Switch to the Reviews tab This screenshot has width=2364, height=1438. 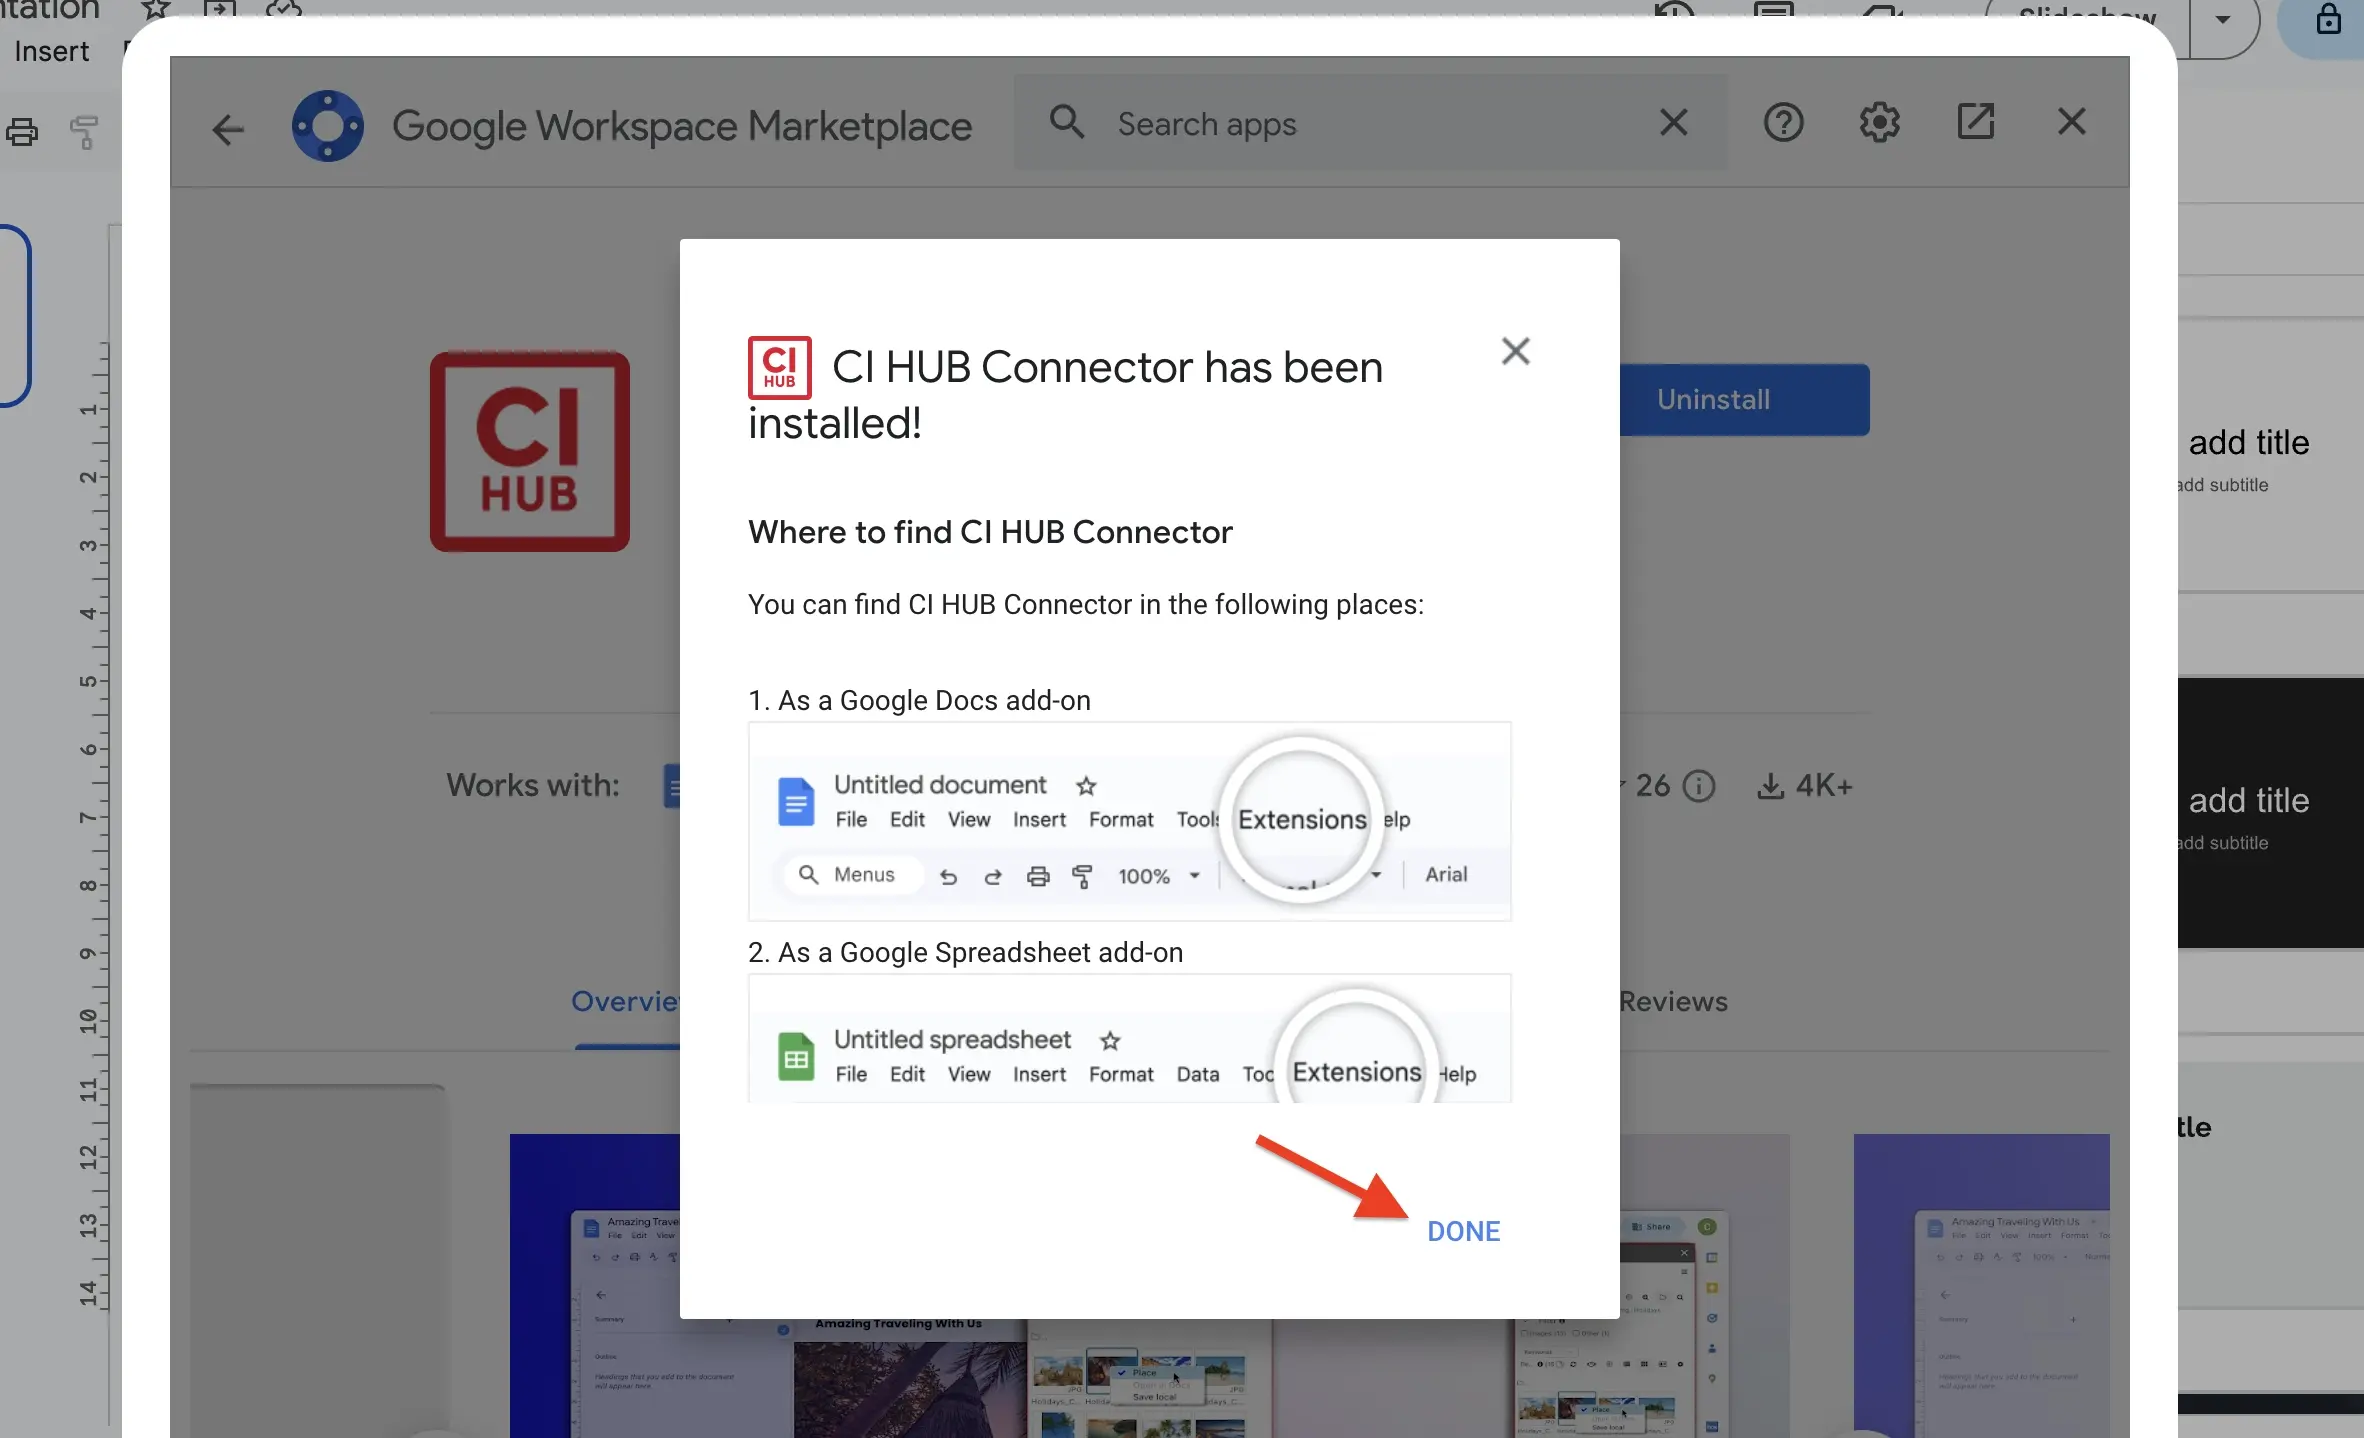[x=1672, y=1001]
